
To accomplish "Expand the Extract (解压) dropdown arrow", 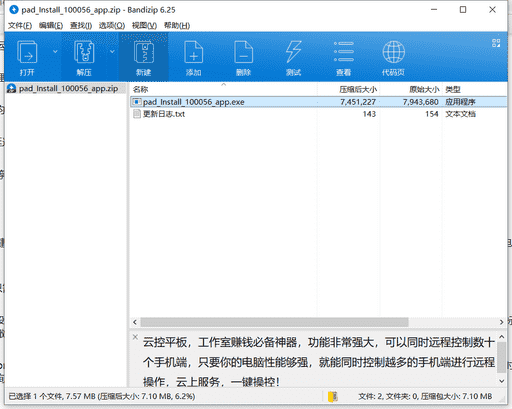I will (x=112, y=51).
